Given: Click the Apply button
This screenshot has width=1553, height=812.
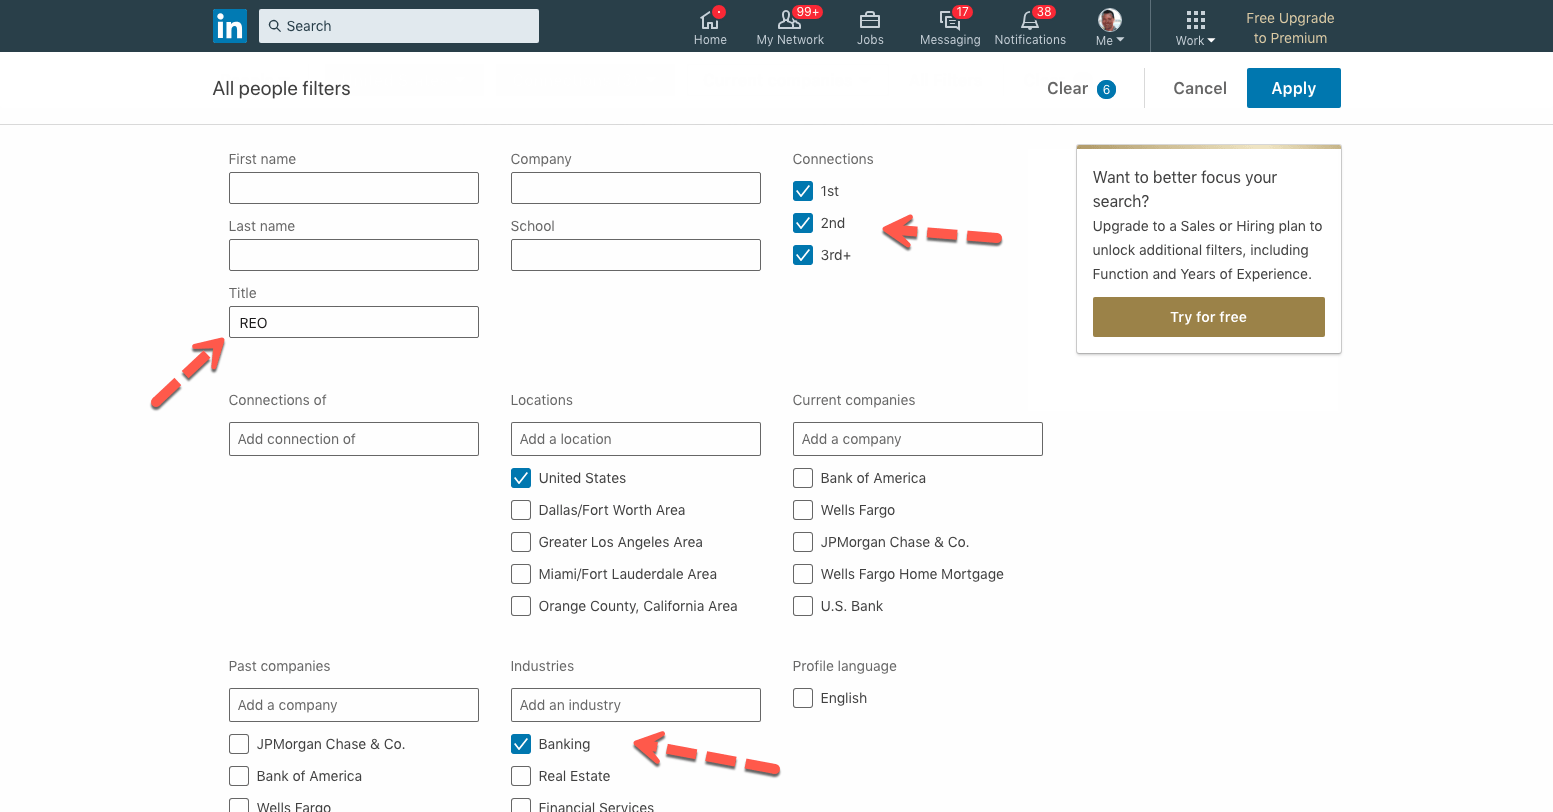Looking at the screenshot, I should [x=1293, y=88].
